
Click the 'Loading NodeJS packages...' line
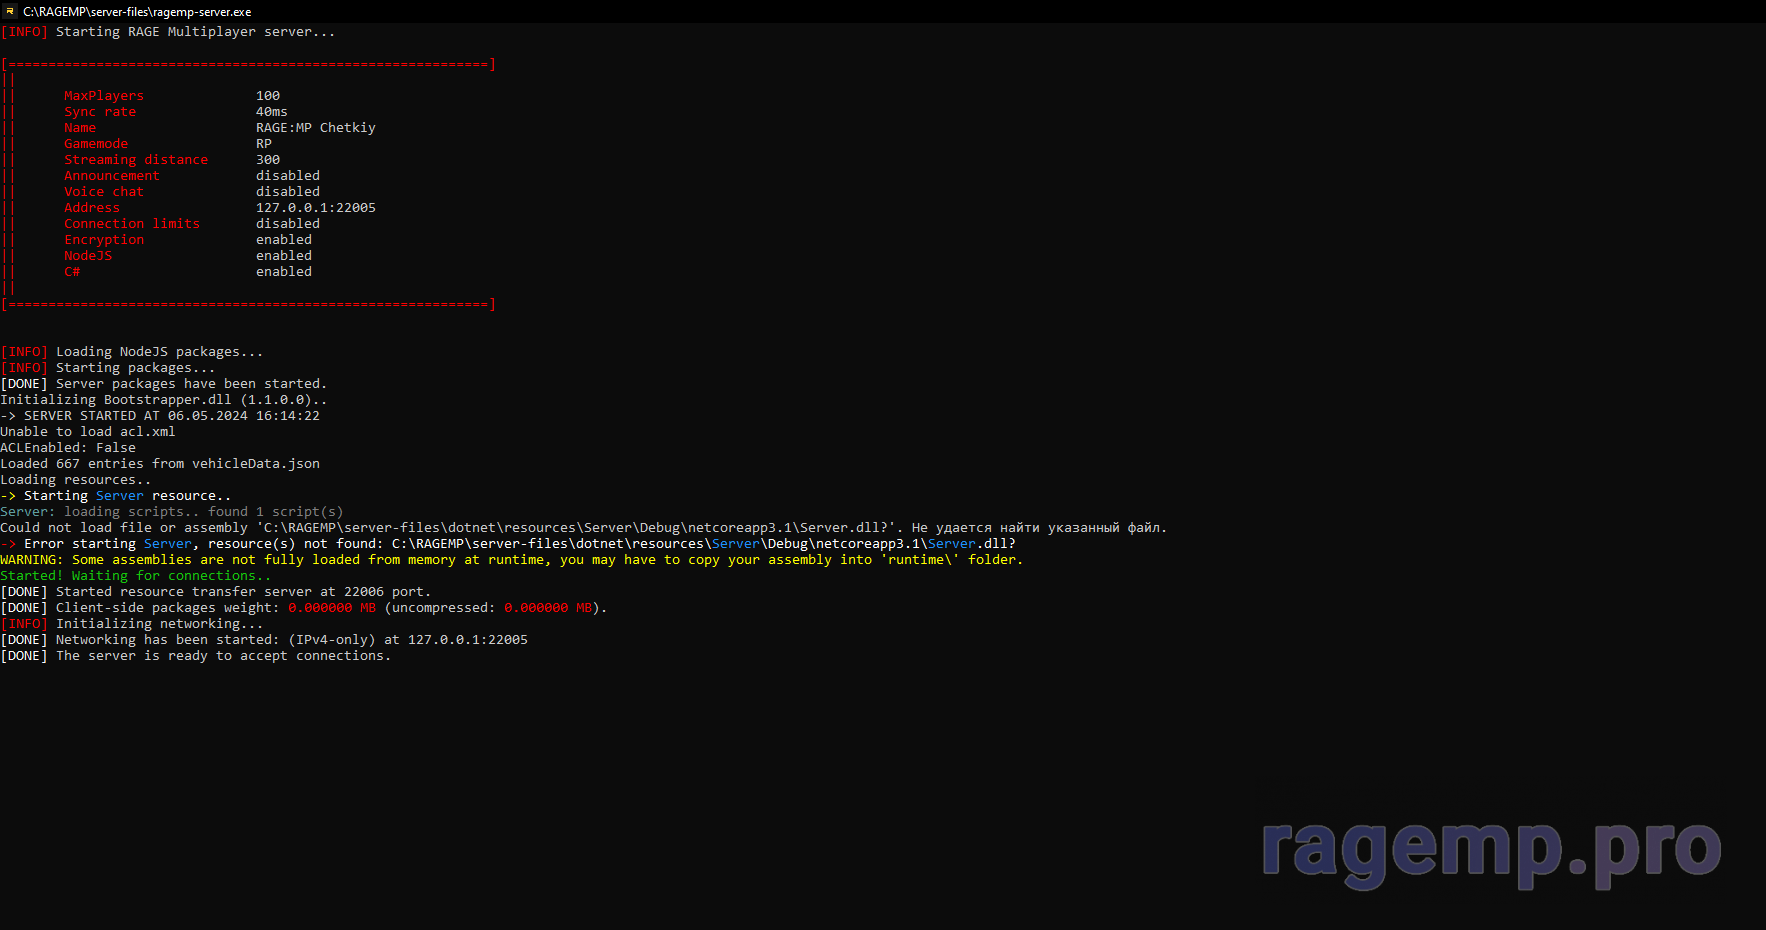pyautogui.click(x=132, y=352)
